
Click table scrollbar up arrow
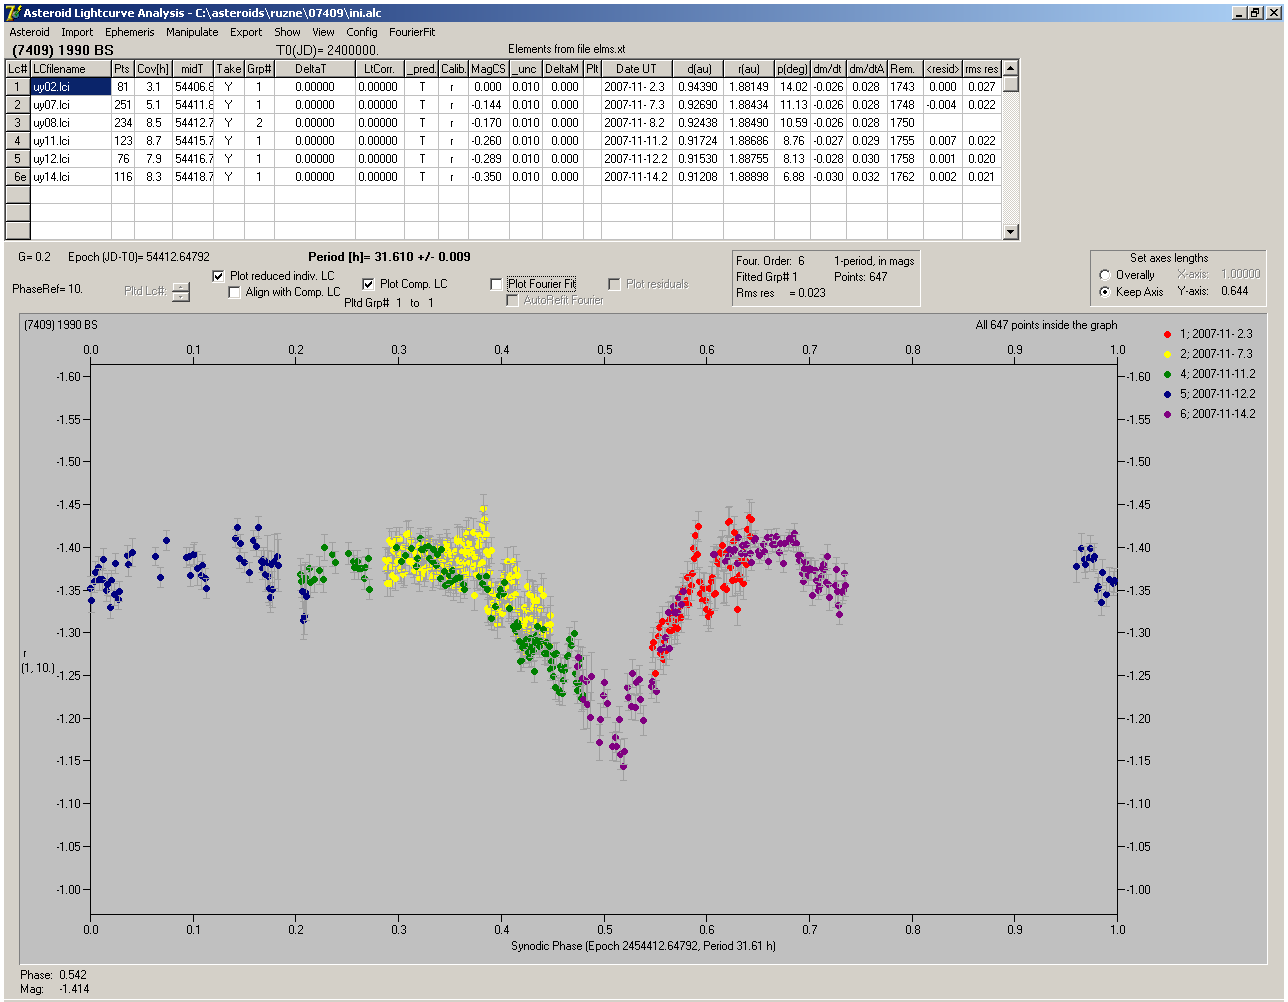(1010, 69)
